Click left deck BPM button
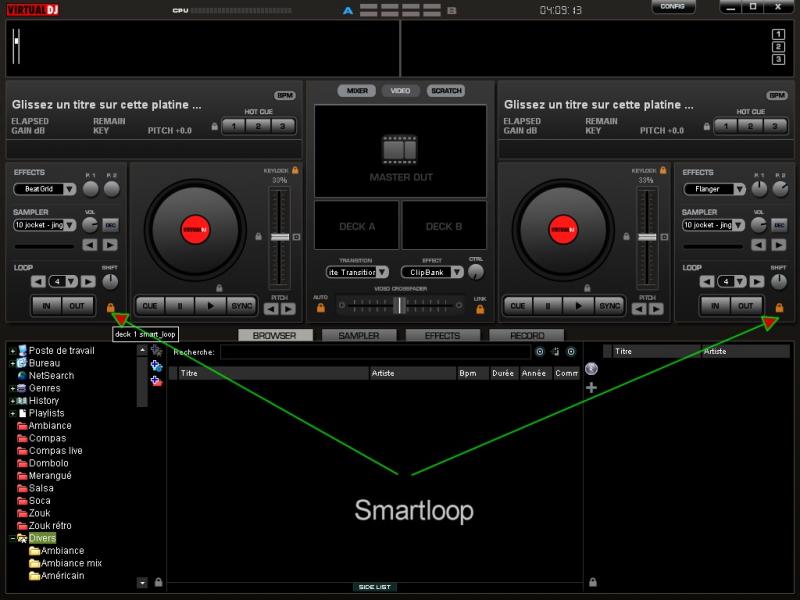Viewport: 800px width, 600px height. 285,95
